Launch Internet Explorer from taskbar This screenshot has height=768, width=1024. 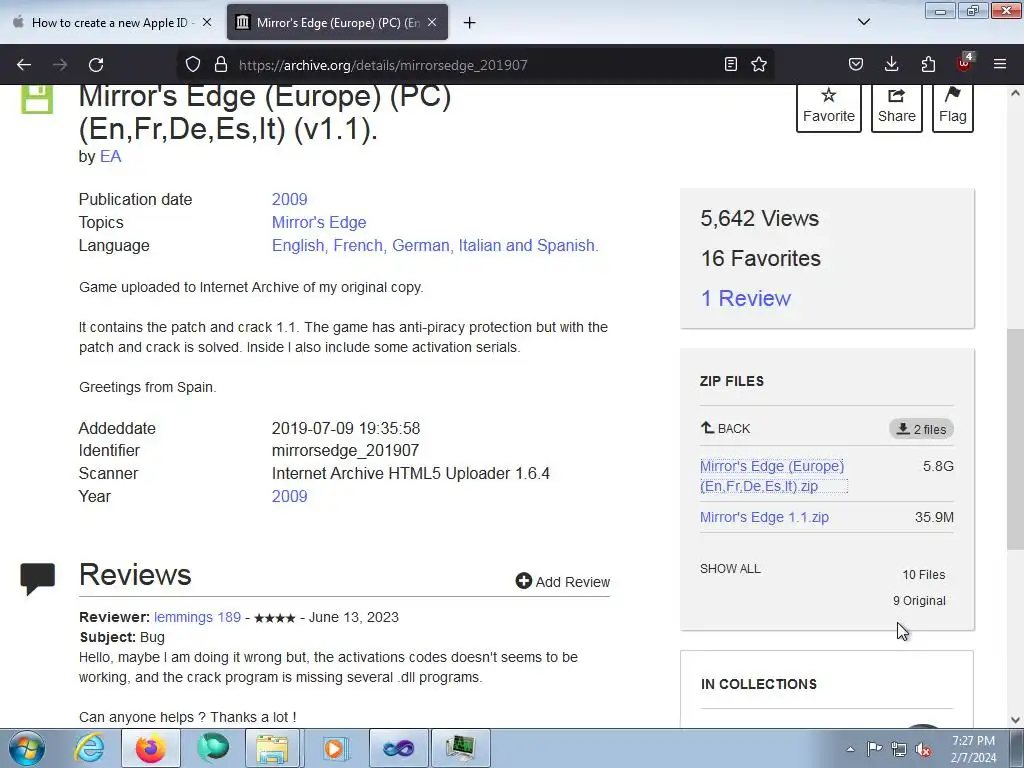click(x=89, y=748)
